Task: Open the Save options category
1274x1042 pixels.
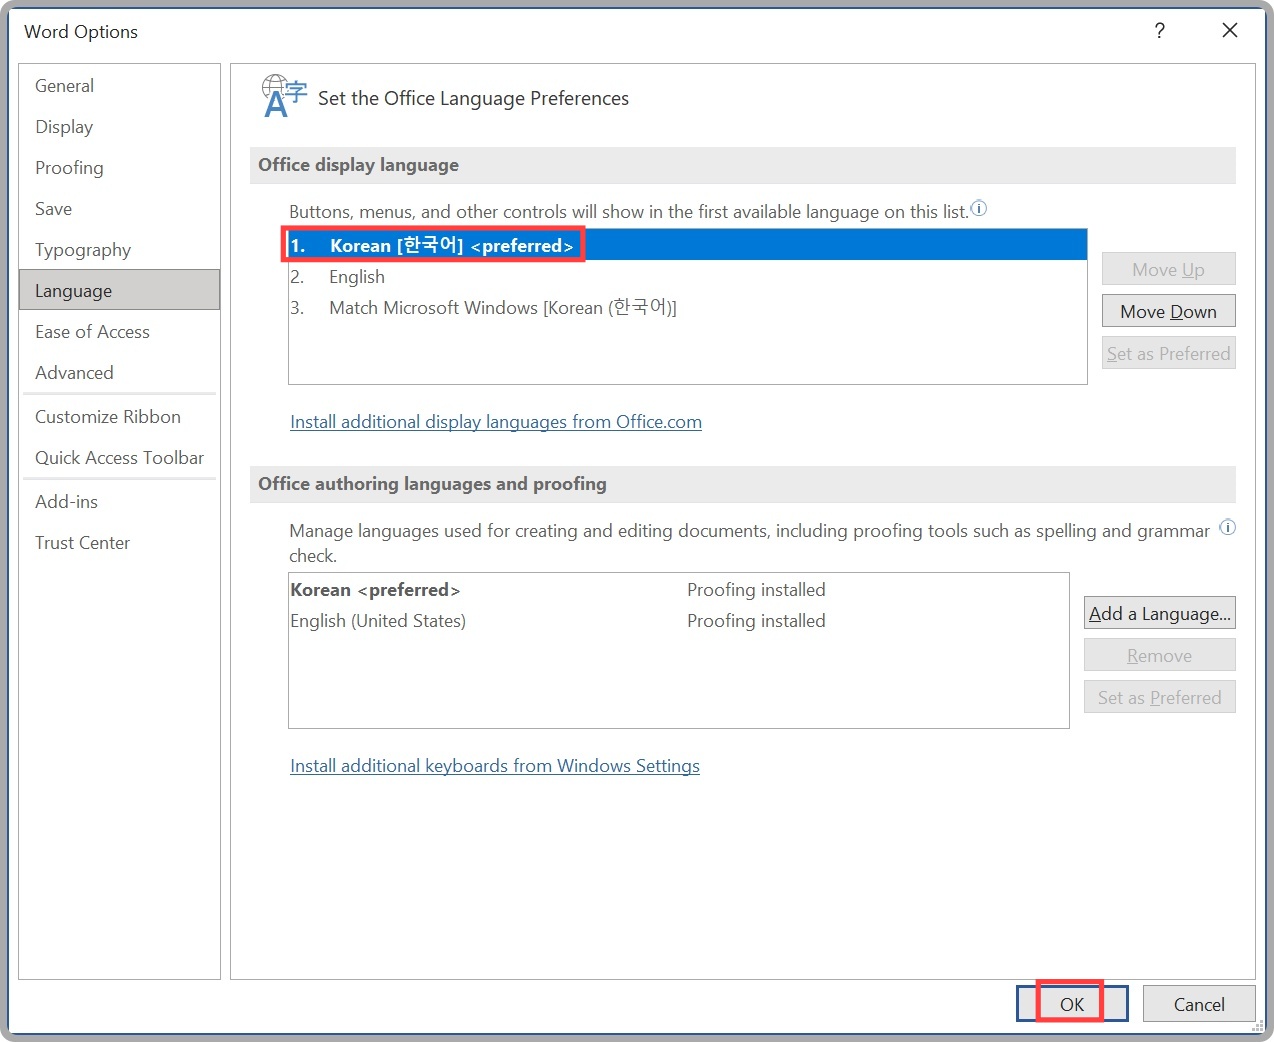Action: [x=119, y=209]
